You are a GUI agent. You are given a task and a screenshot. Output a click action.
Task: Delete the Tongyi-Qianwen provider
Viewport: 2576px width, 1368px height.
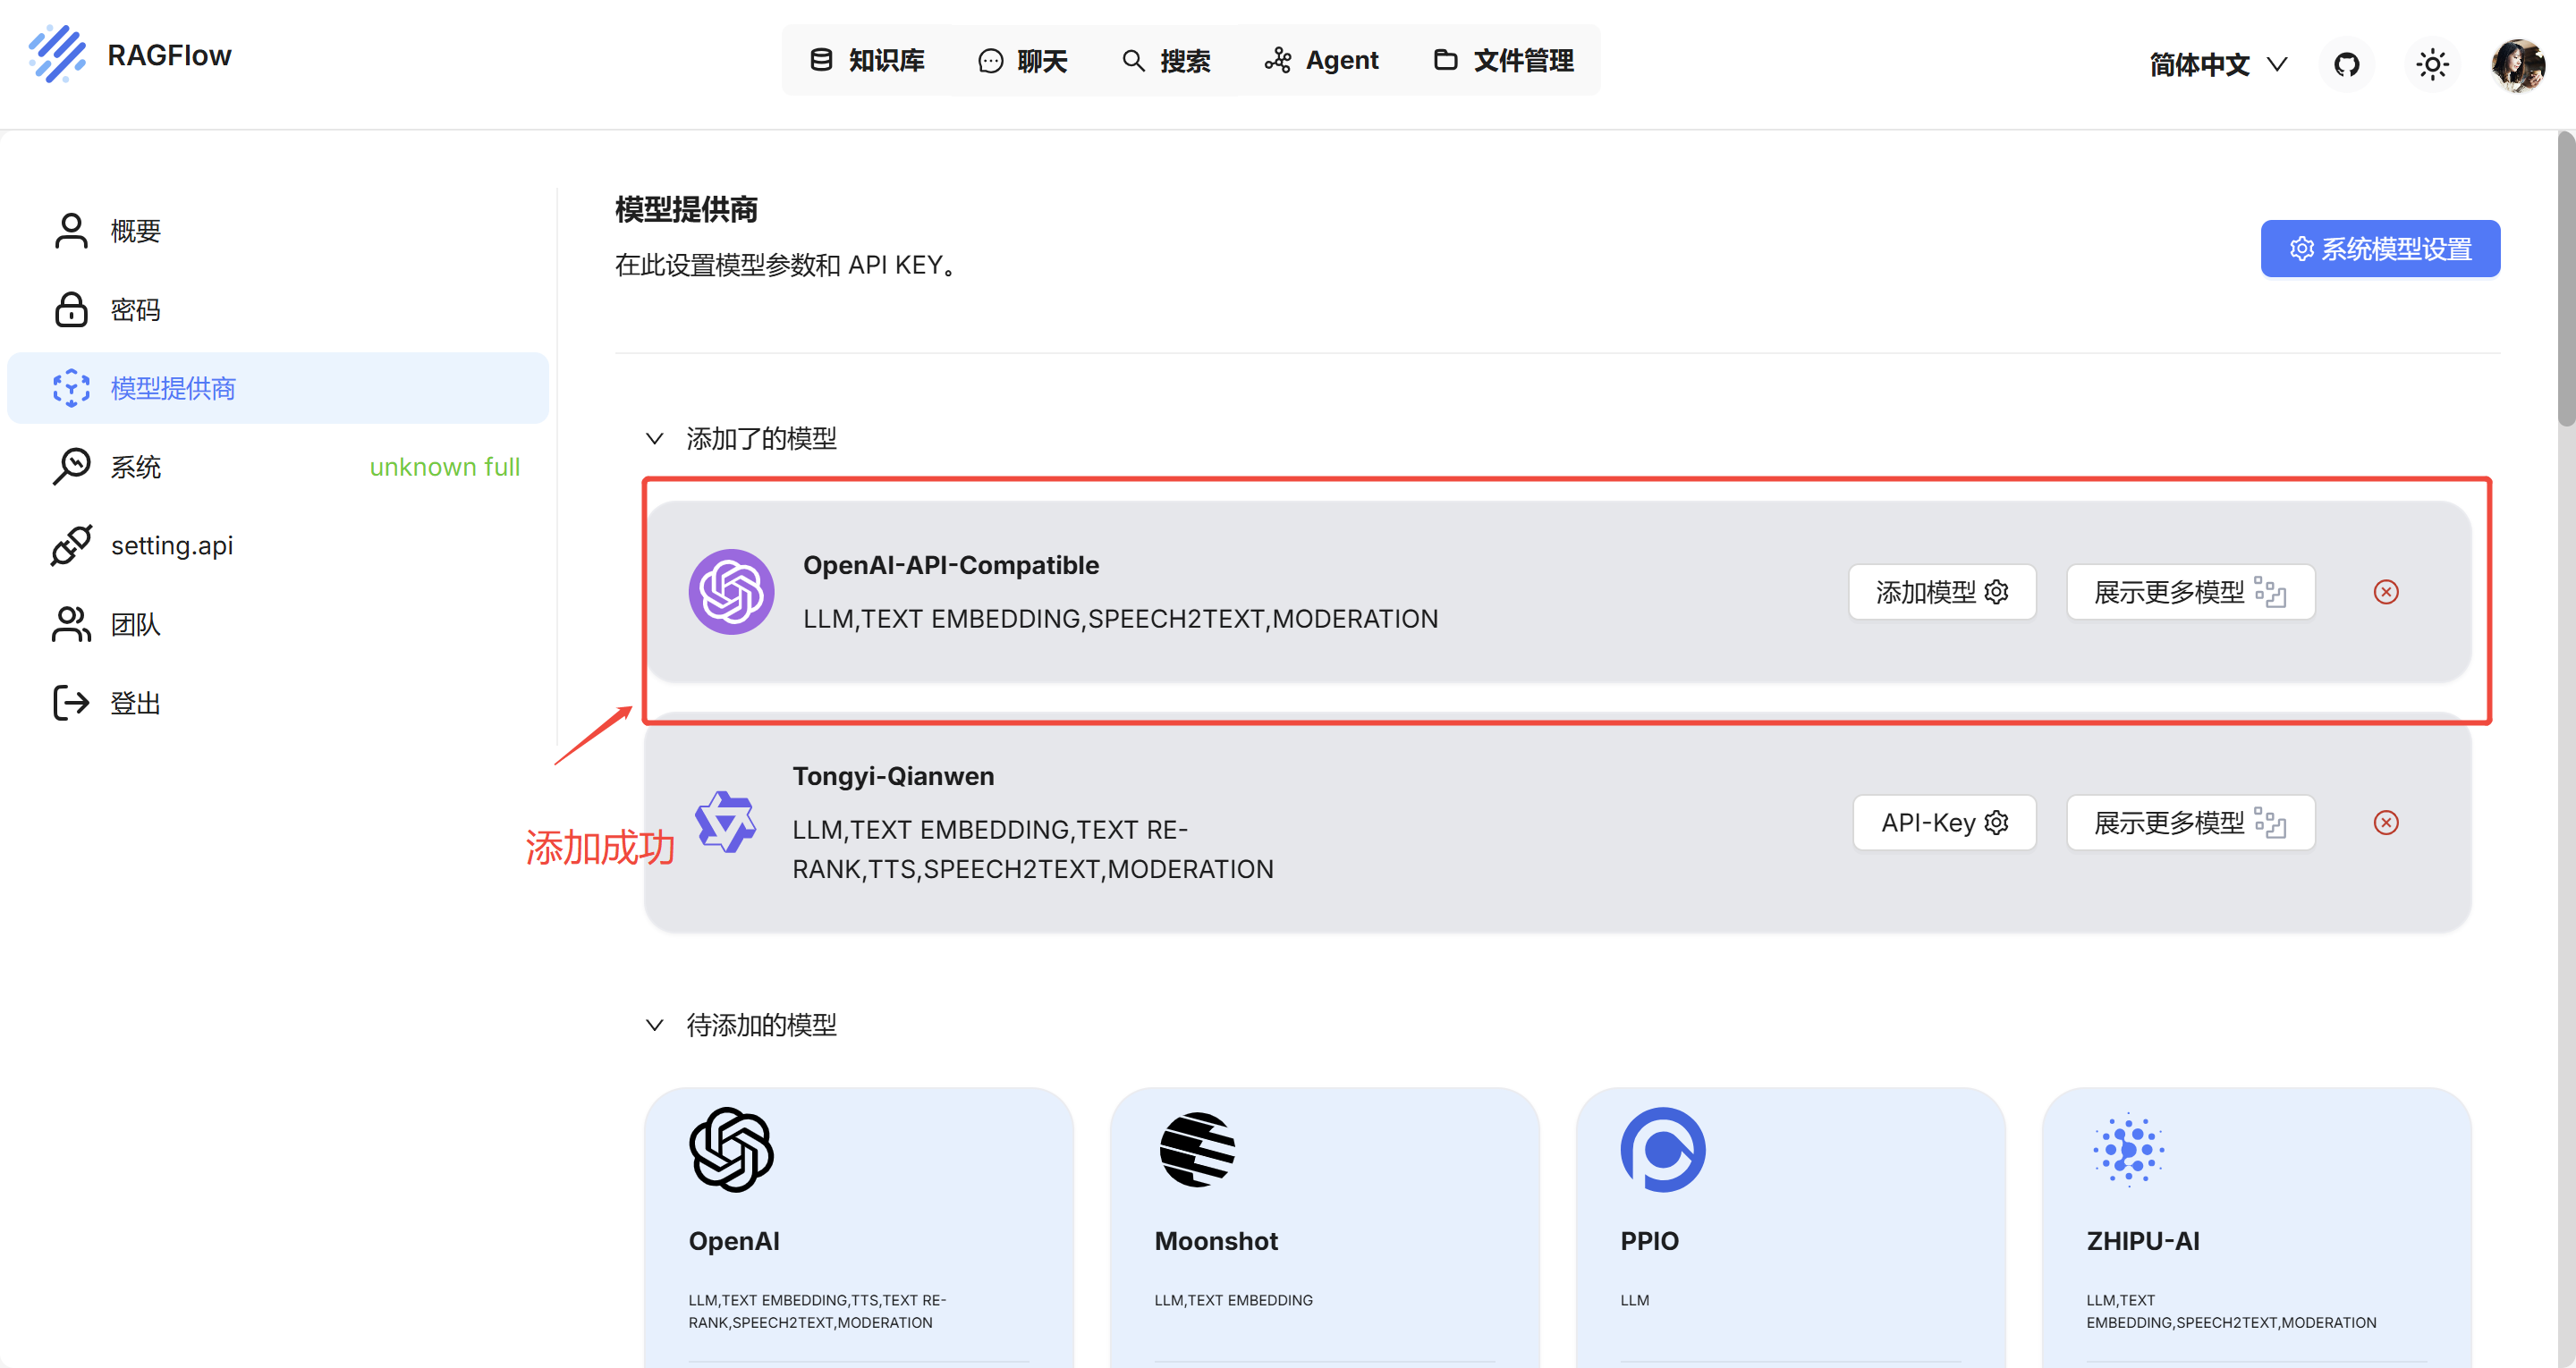(2386, 822)
